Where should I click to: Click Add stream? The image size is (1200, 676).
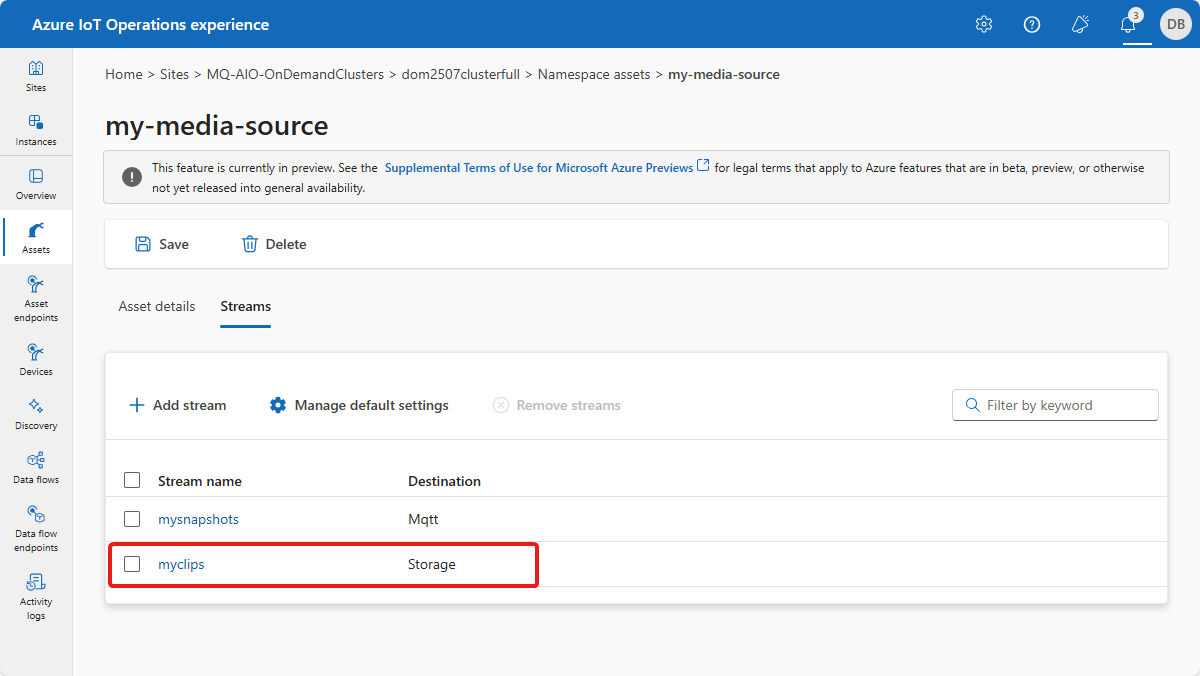coord(178,405)
